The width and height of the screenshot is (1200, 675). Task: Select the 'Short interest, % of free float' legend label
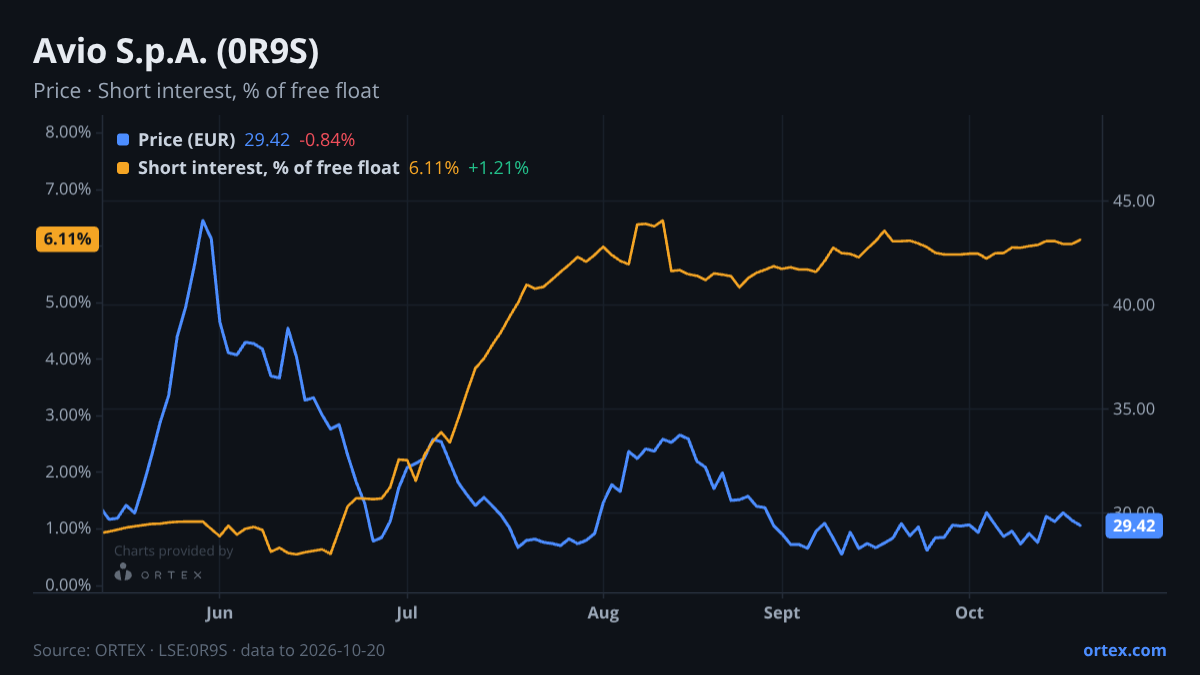tap(268, 168)
